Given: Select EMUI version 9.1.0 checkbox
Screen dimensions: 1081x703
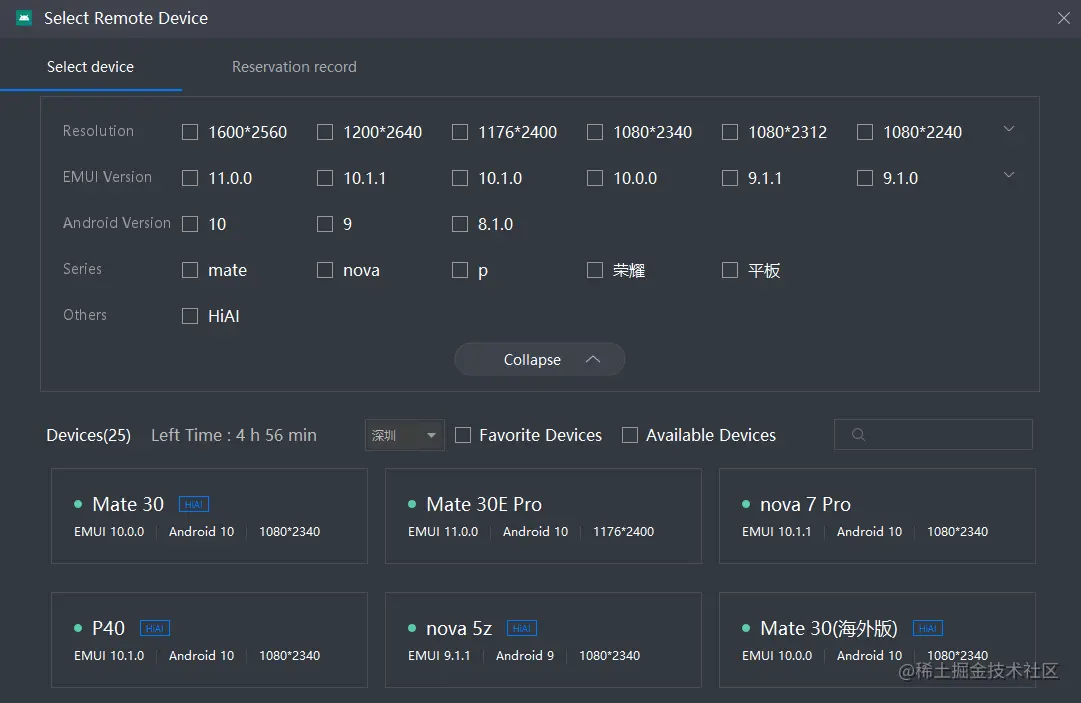Looking at the screenshot, I should click(x=865, y=179).
